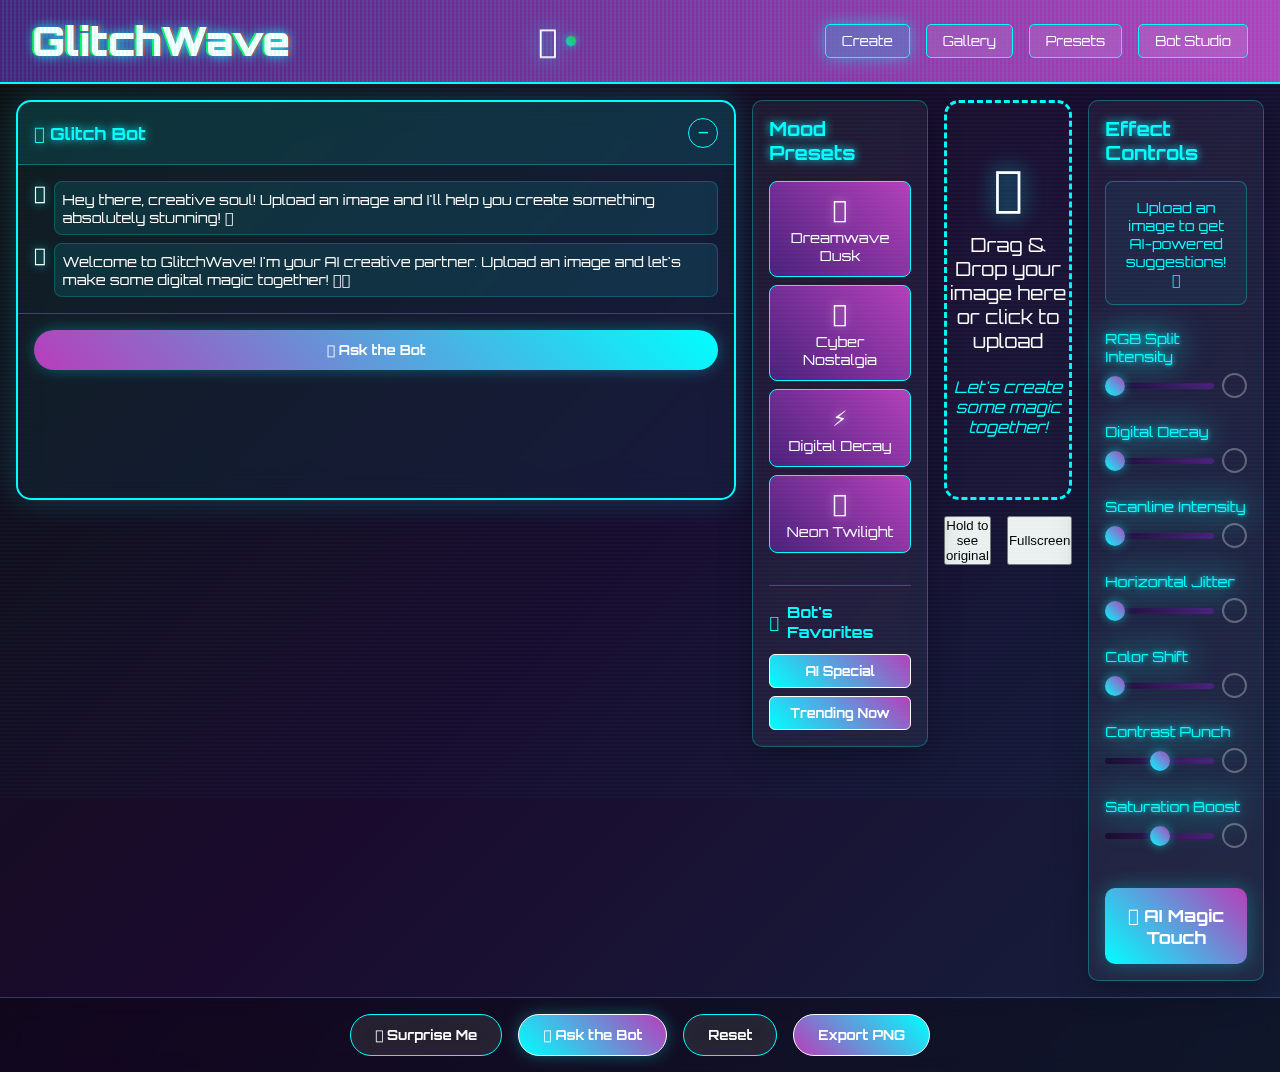The image size is (1280, 1072).
Task: Open the Presets page
Action: coord(1075,41)
